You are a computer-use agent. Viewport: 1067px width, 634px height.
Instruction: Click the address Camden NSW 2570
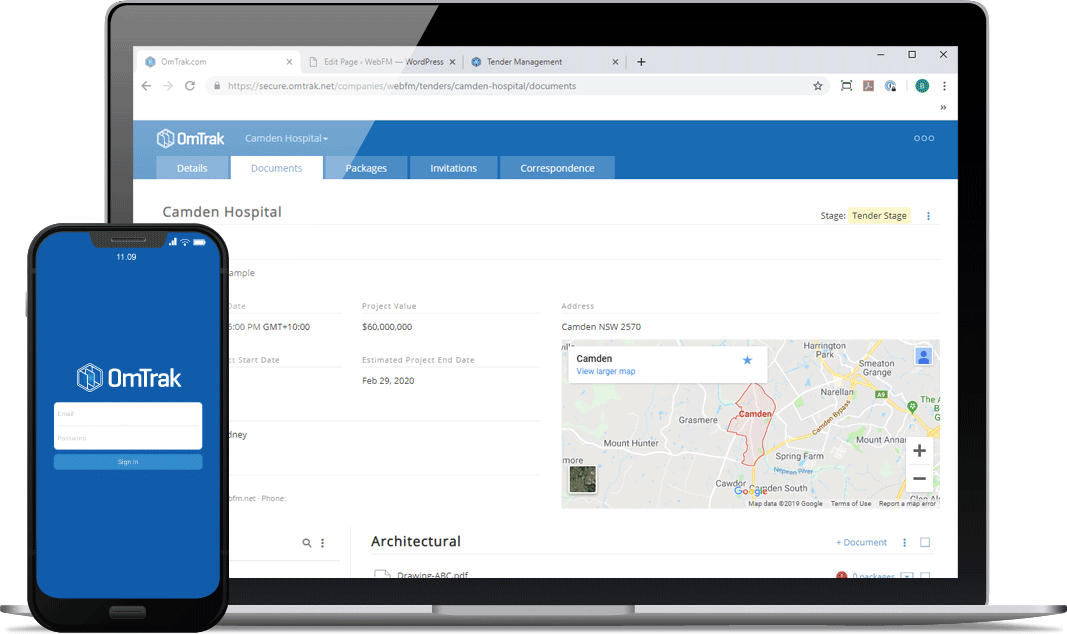tap(601, 327)
